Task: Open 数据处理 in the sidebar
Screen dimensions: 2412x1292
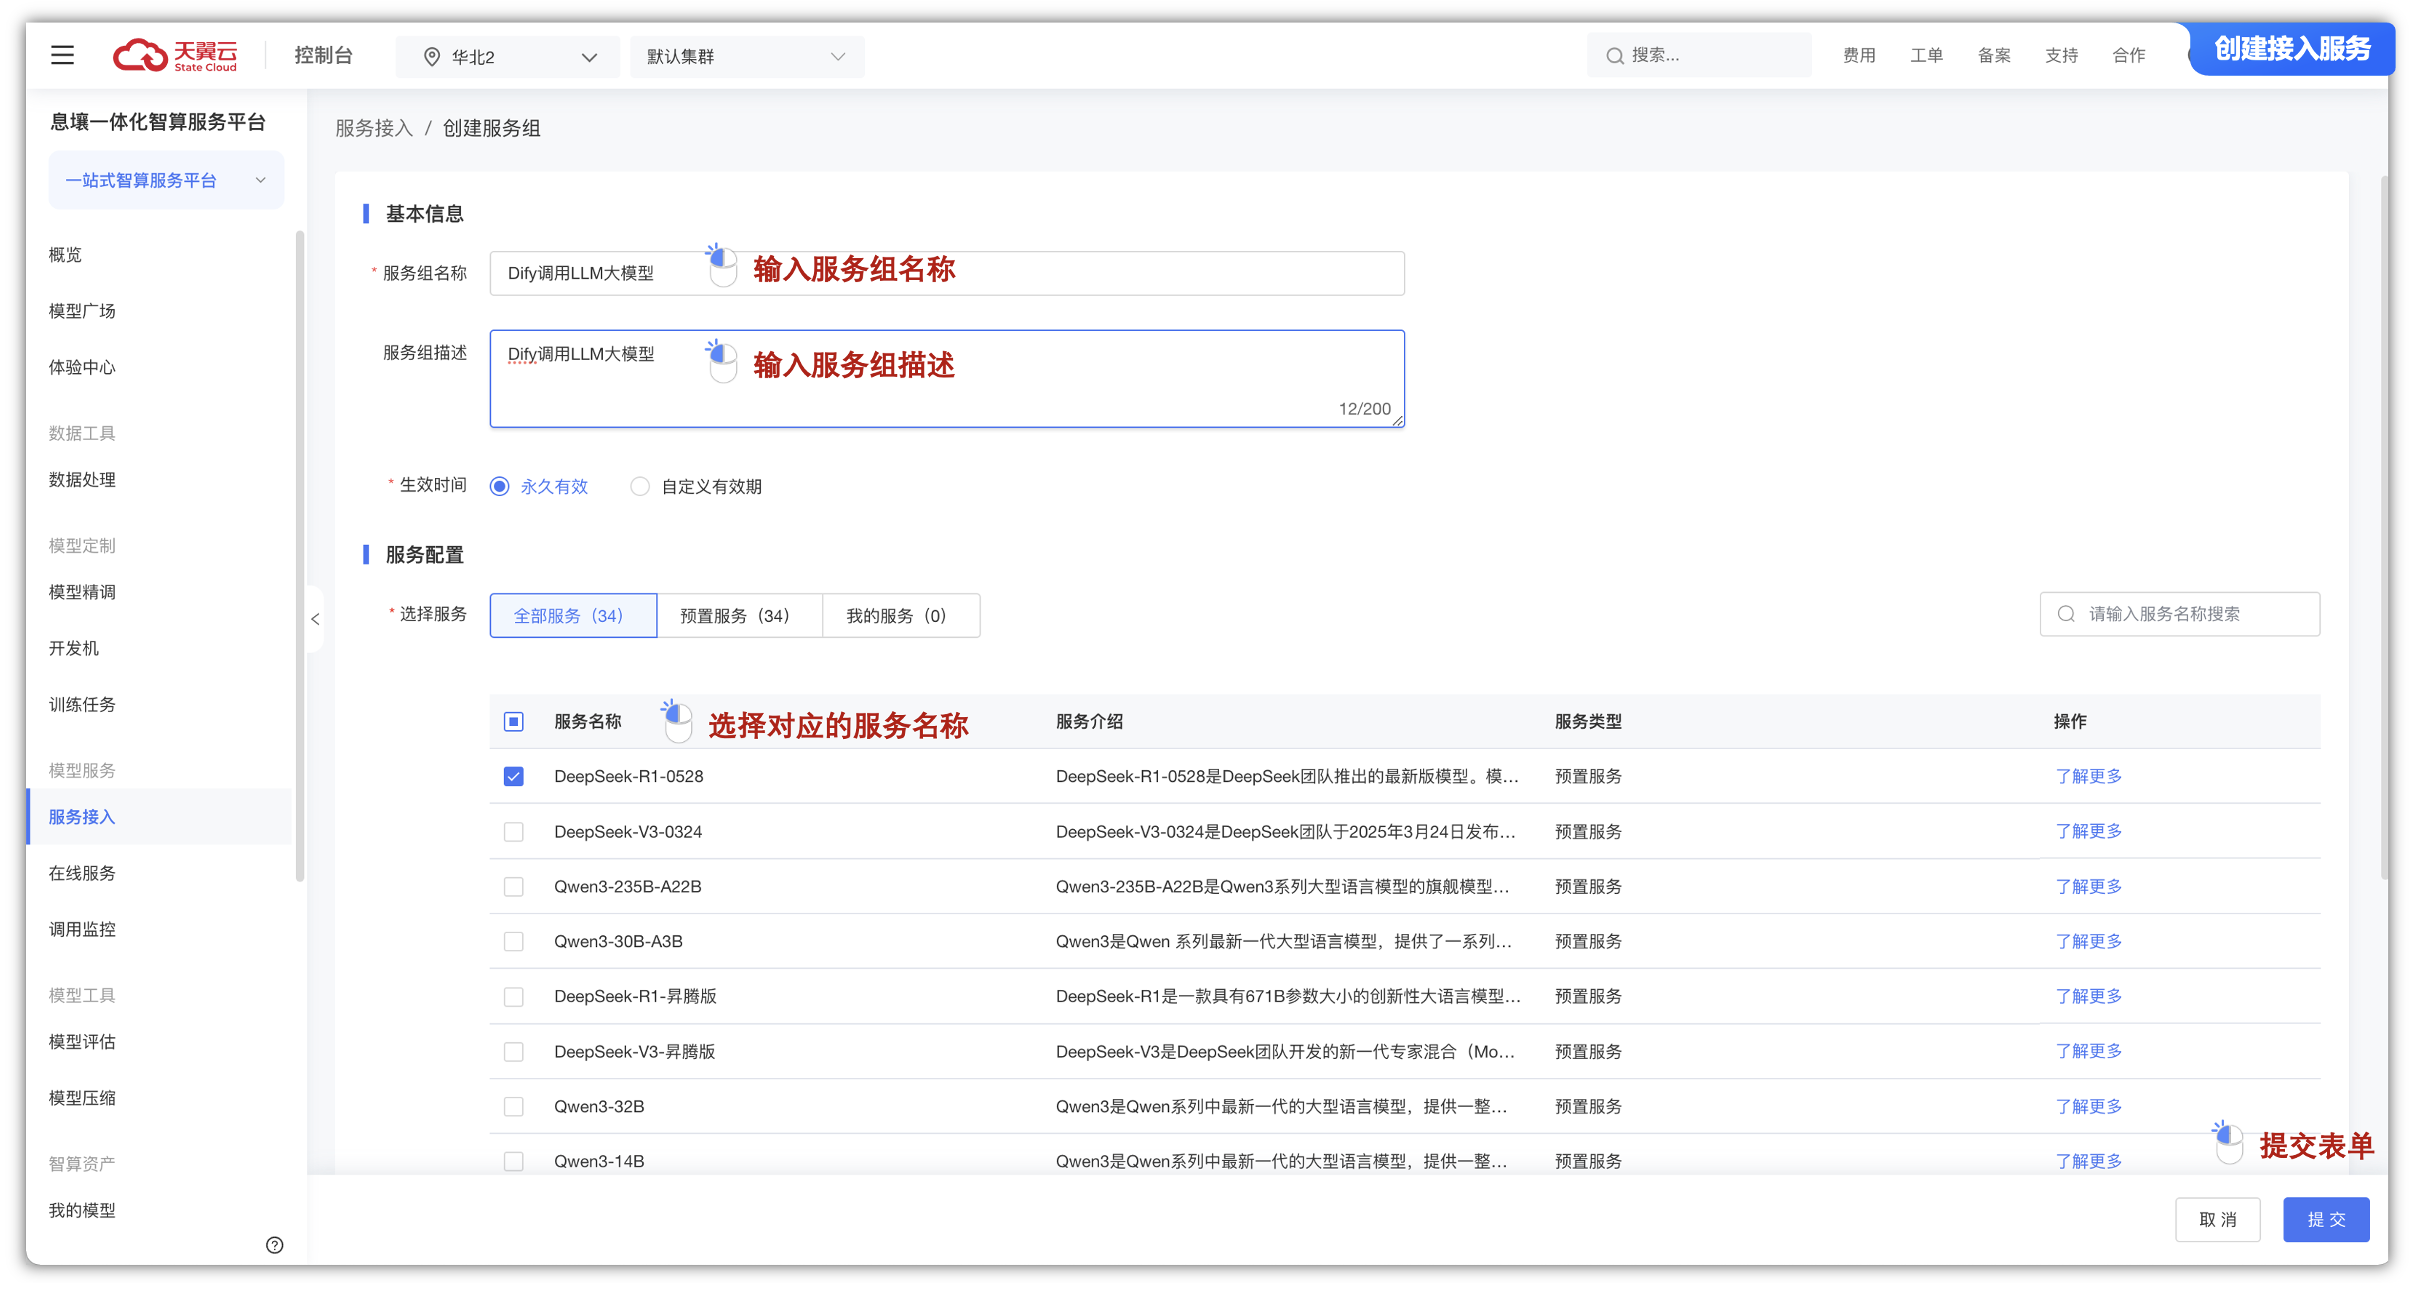Action: pyautogui.click(x=82, y=480)
